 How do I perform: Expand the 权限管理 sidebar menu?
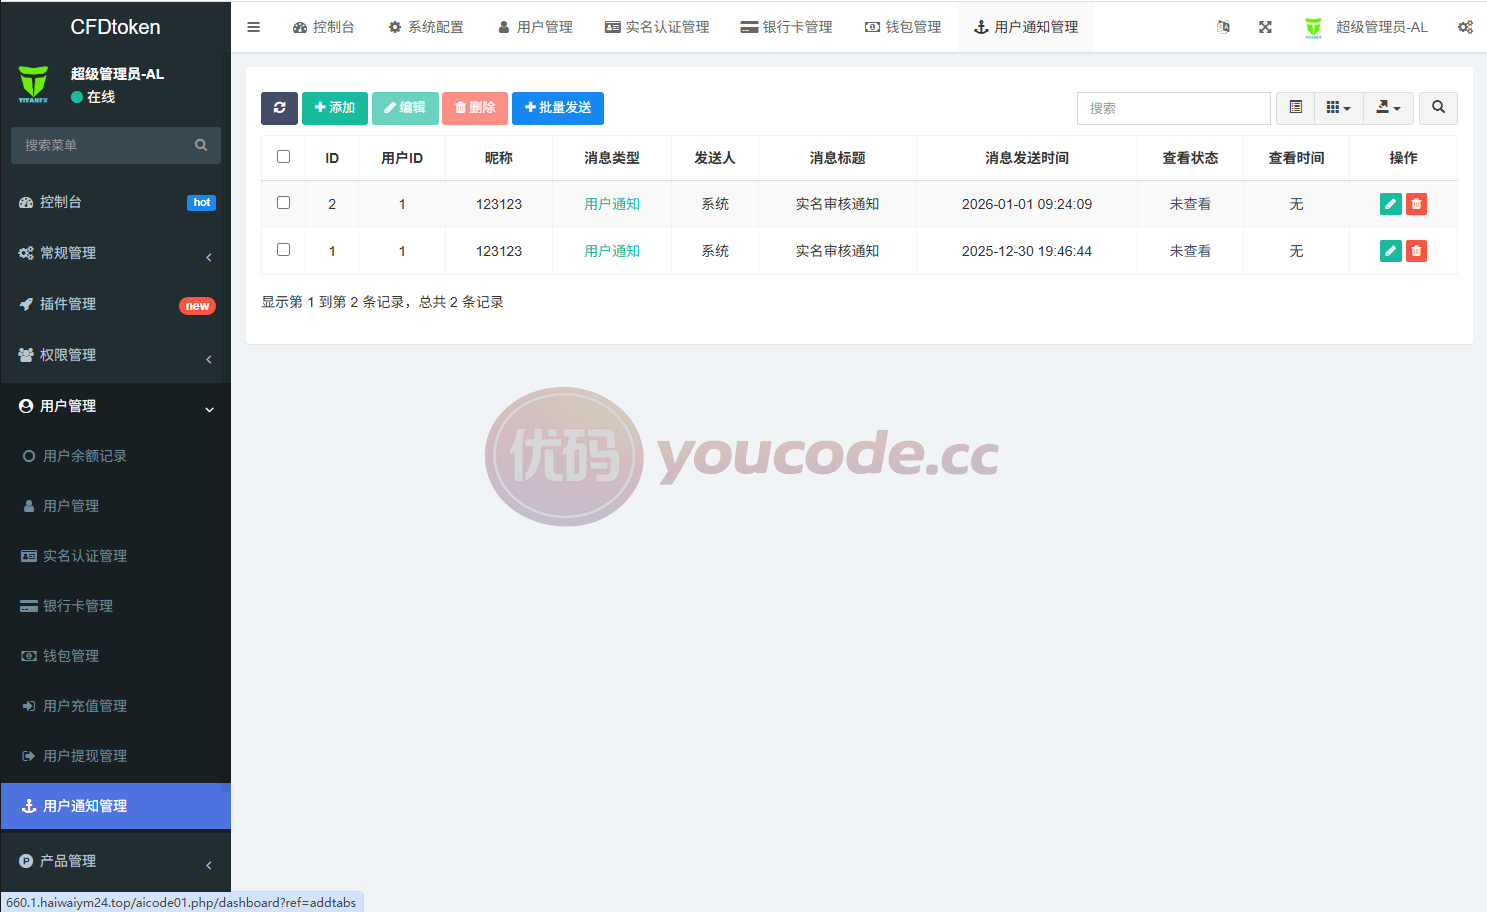tap(116, 355)
